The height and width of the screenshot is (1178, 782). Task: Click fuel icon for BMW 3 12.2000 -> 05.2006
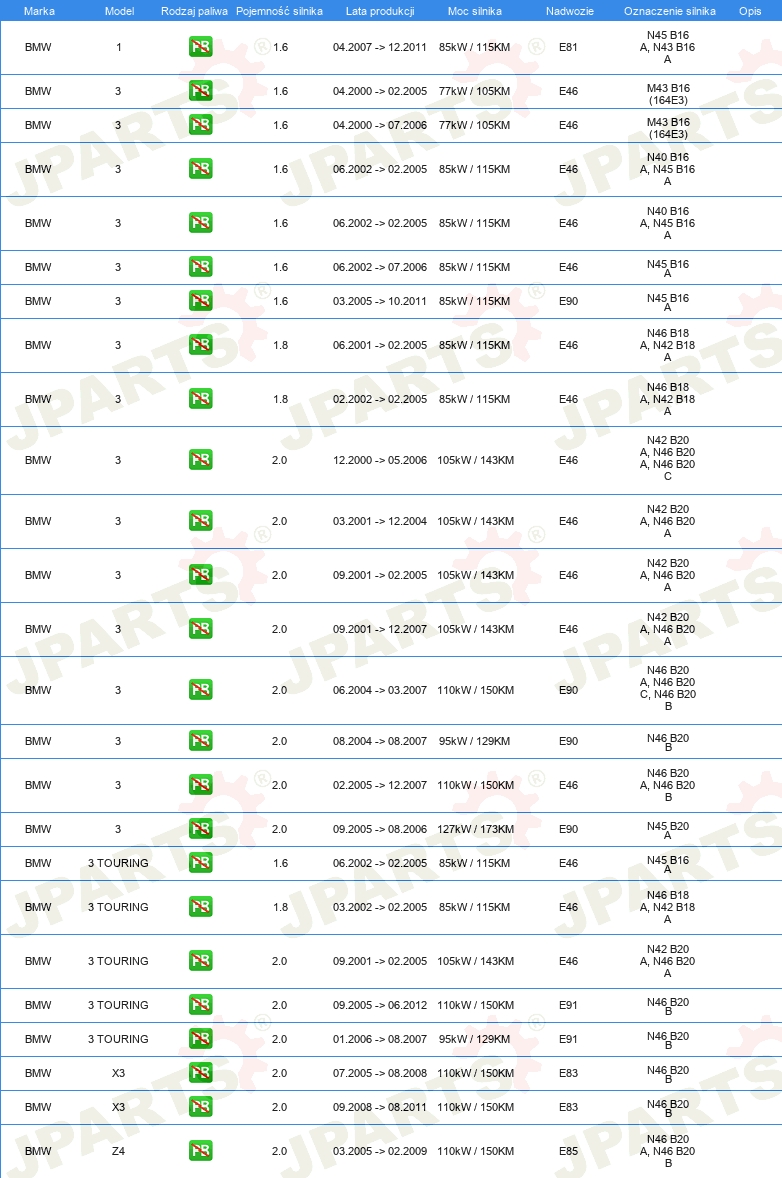(x=201, y=460)
